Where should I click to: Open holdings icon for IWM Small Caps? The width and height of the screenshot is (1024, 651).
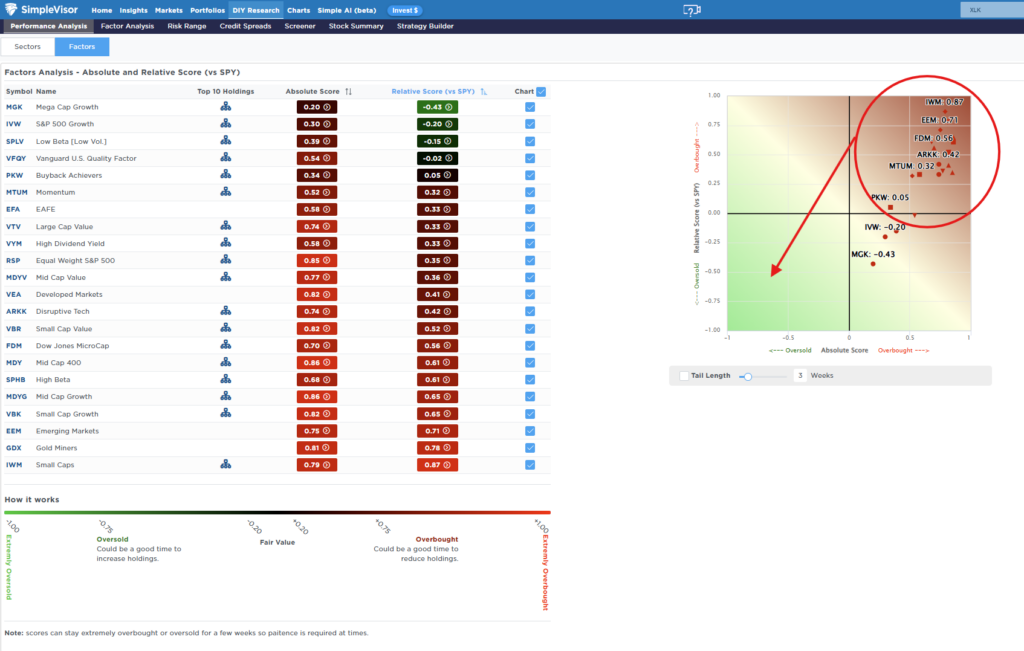226,464
